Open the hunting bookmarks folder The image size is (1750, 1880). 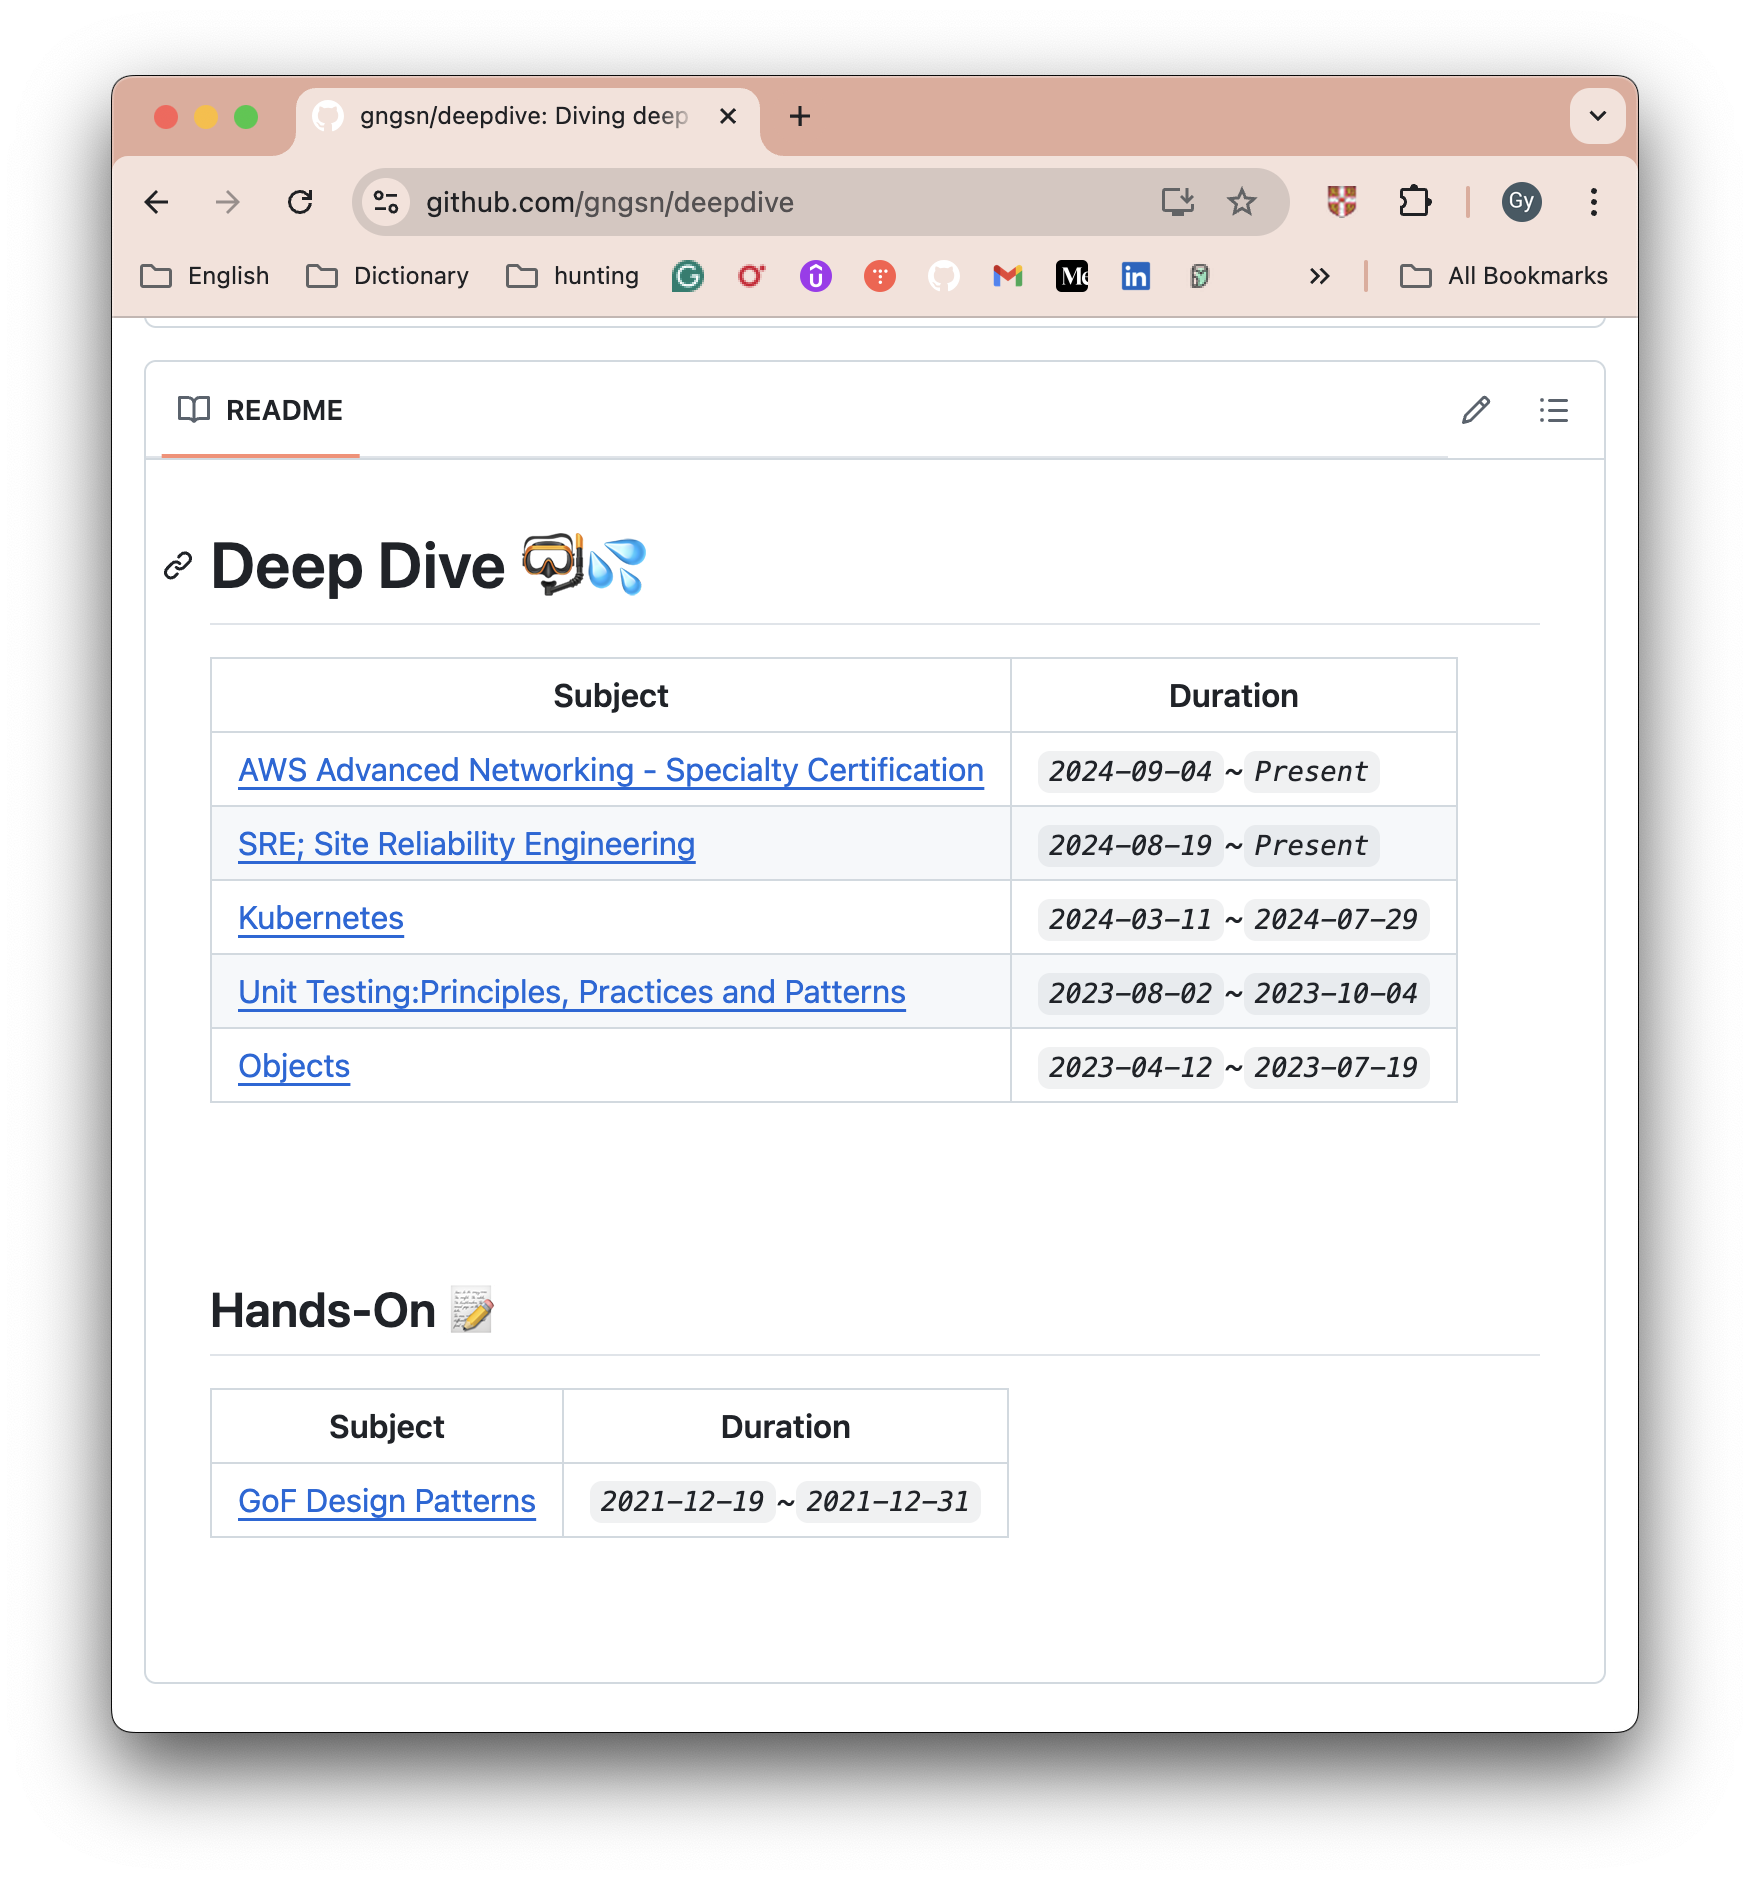click(573, 276)
